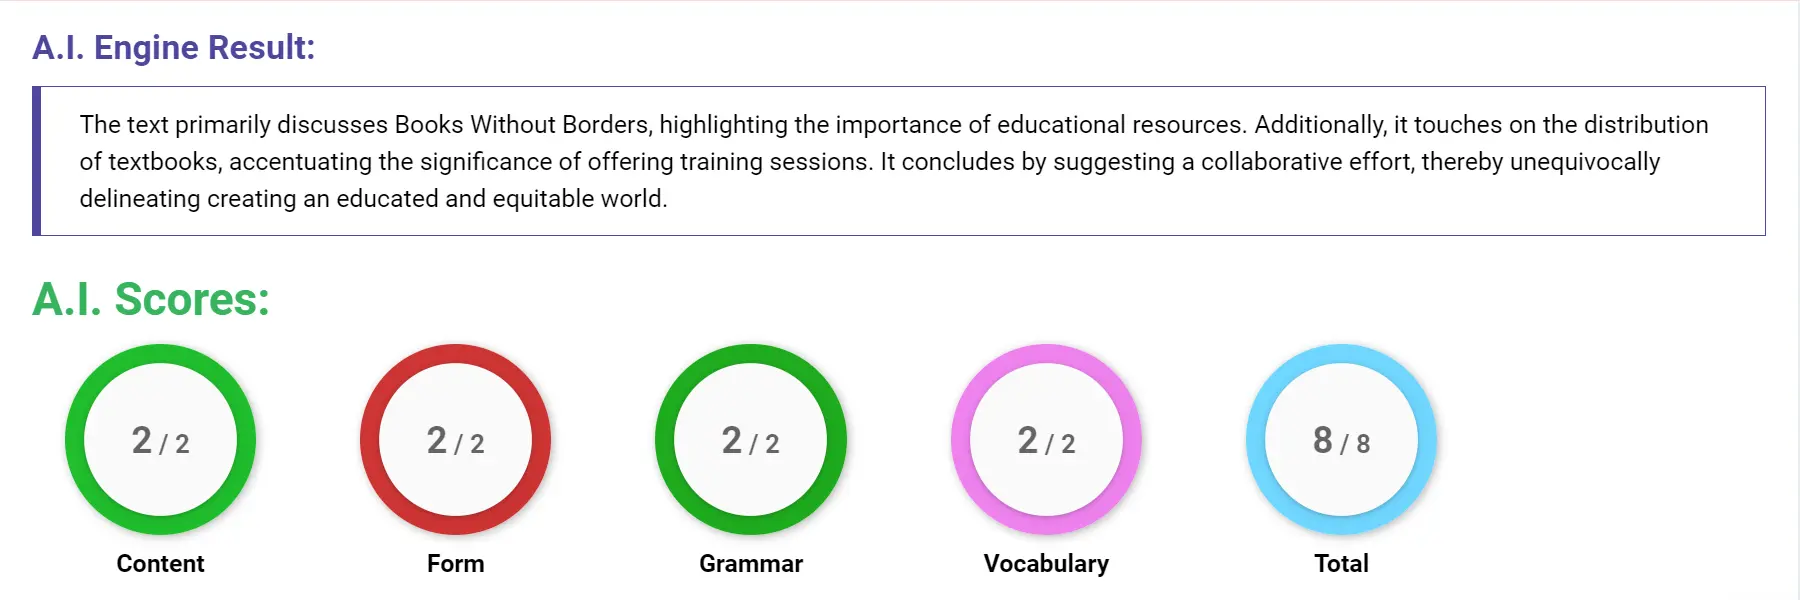Click the Form label beneath the red circle

455,563
